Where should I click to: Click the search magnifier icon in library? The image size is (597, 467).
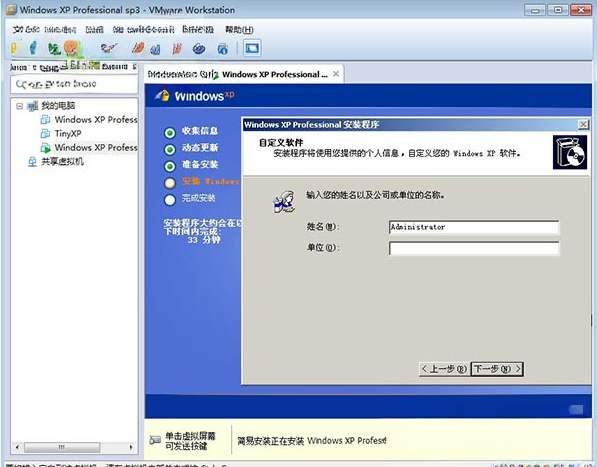pos(21,84)
